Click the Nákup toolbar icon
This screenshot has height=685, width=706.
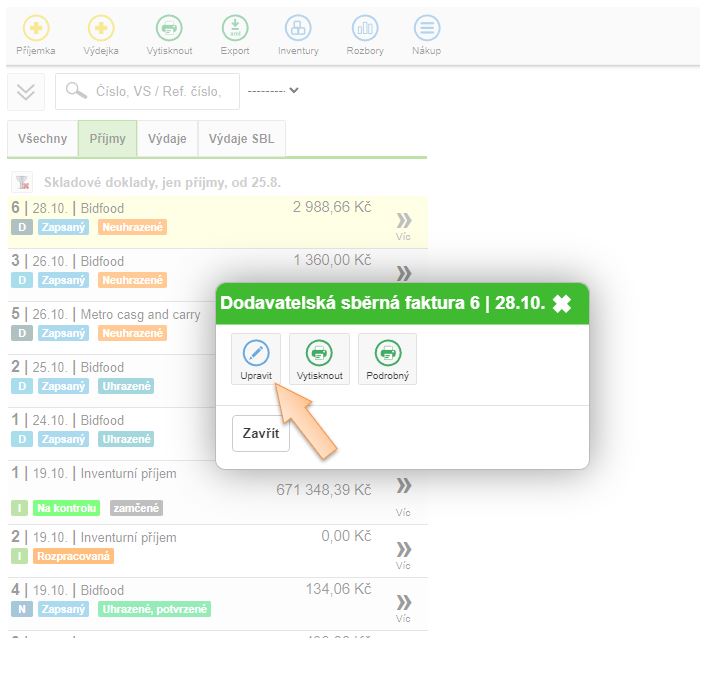[427, 29]
